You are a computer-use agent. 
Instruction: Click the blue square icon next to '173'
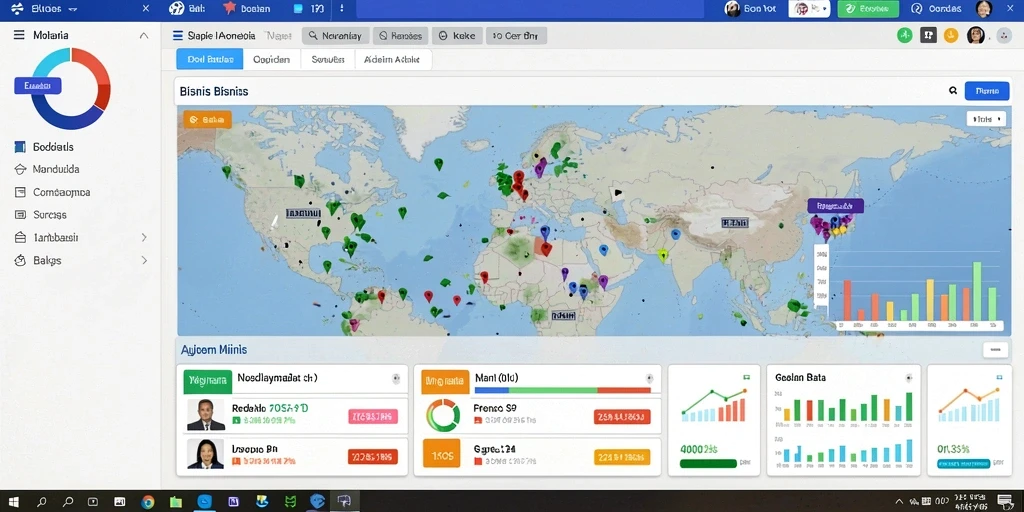click(x=298, y=9)
